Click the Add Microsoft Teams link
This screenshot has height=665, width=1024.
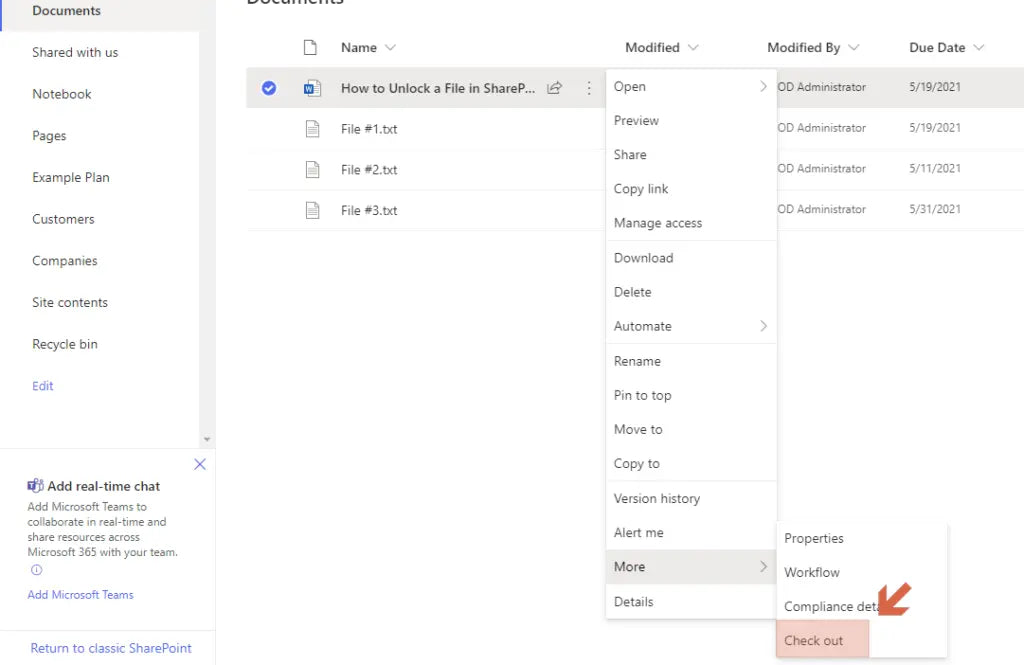[80, 595]
